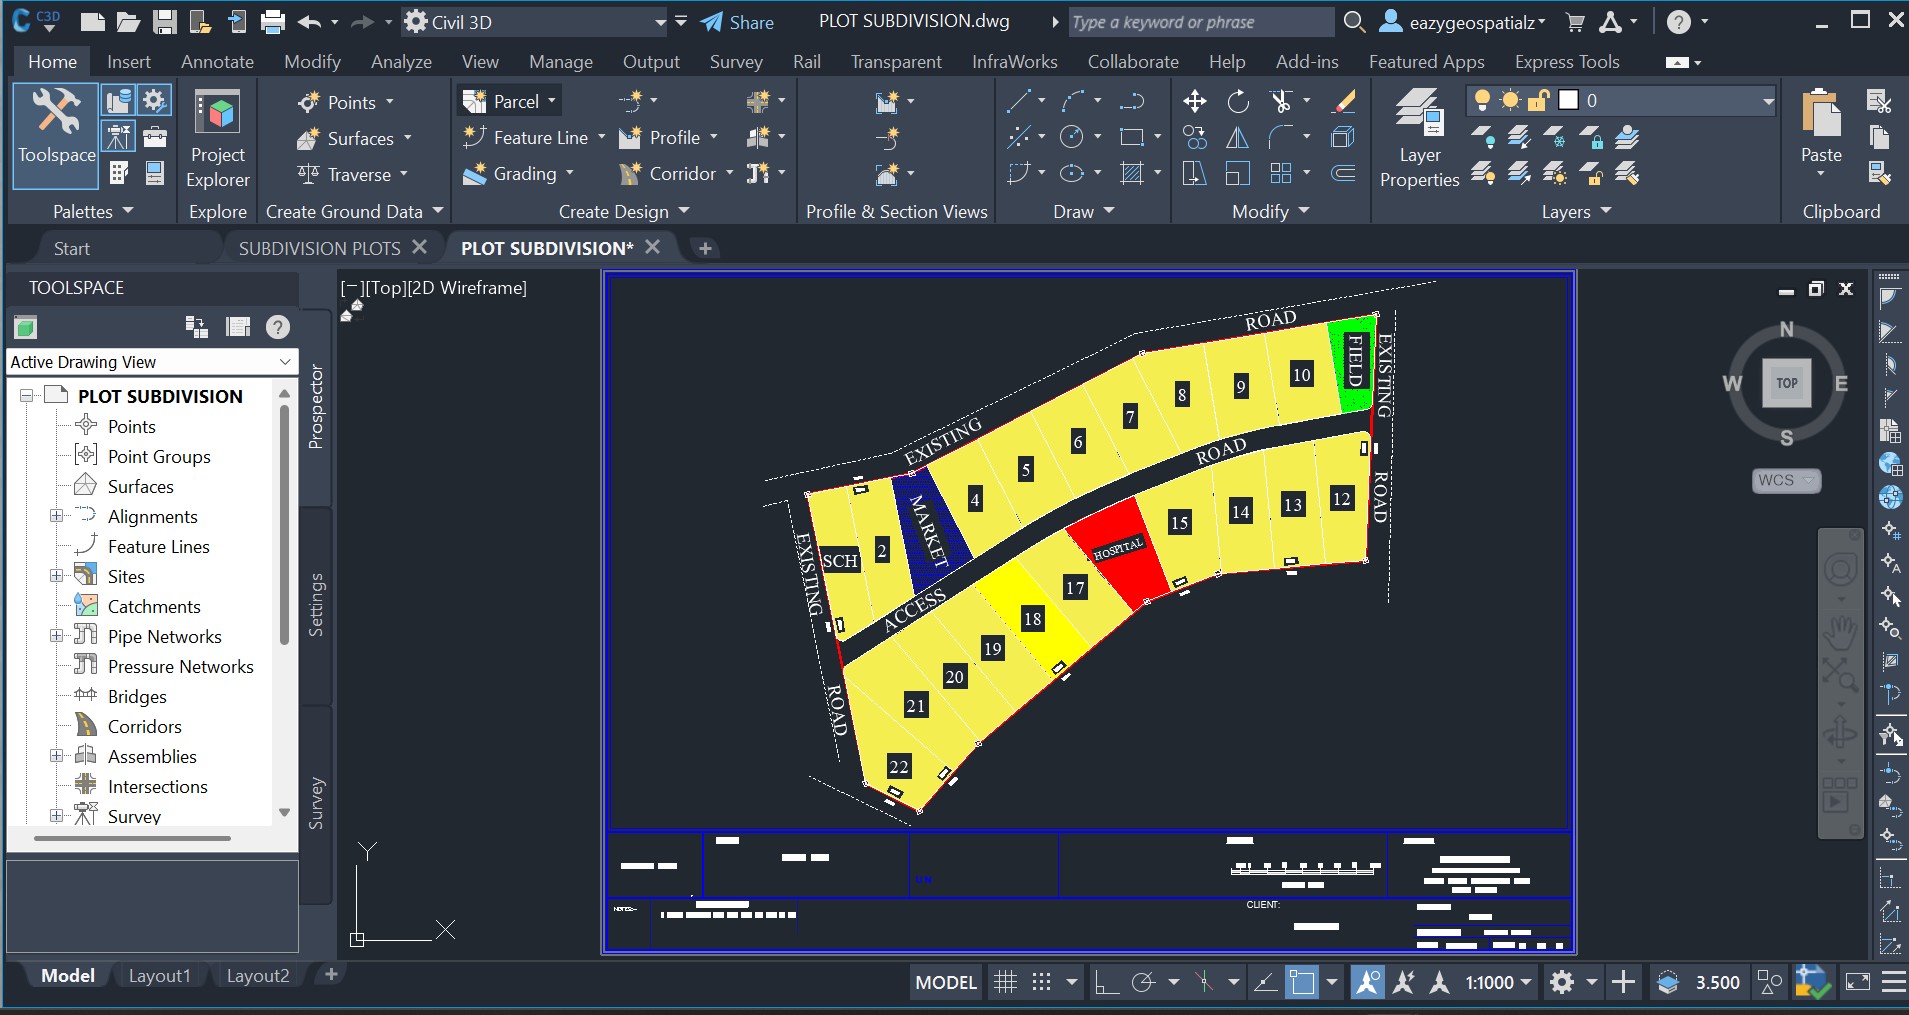Open the Civil 3D workspace dropdown
1909x1015 pixels.
pos(535,22)
